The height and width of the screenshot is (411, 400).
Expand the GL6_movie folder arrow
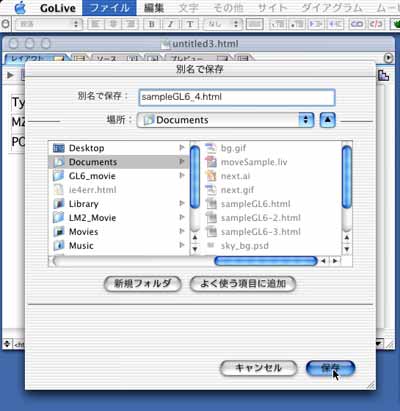tap(182, 175)
